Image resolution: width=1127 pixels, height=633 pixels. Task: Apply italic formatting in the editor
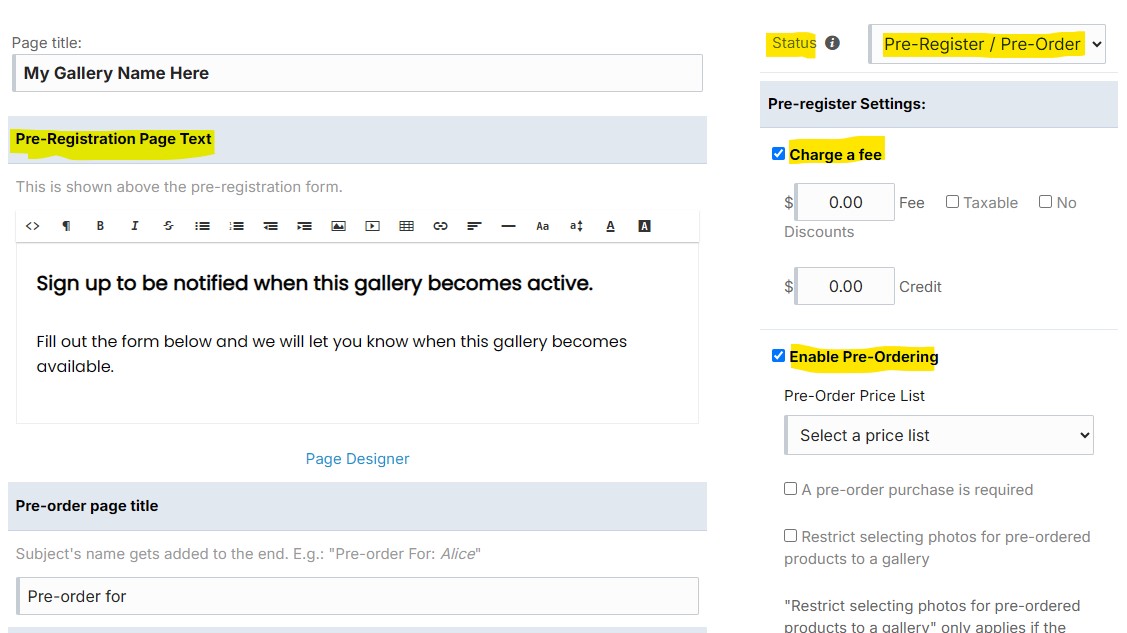[x=134, y=226]
